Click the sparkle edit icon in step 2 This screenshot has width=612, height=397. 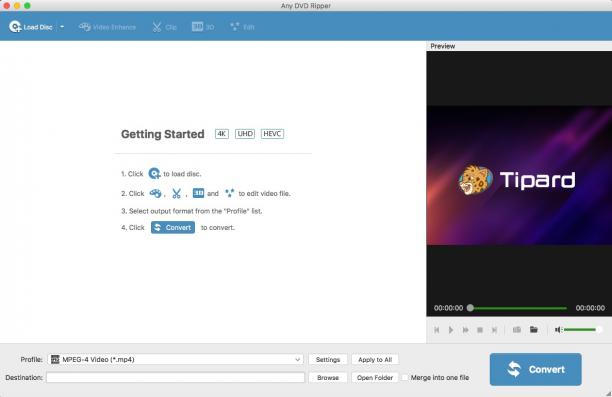[x=230, y=193]
